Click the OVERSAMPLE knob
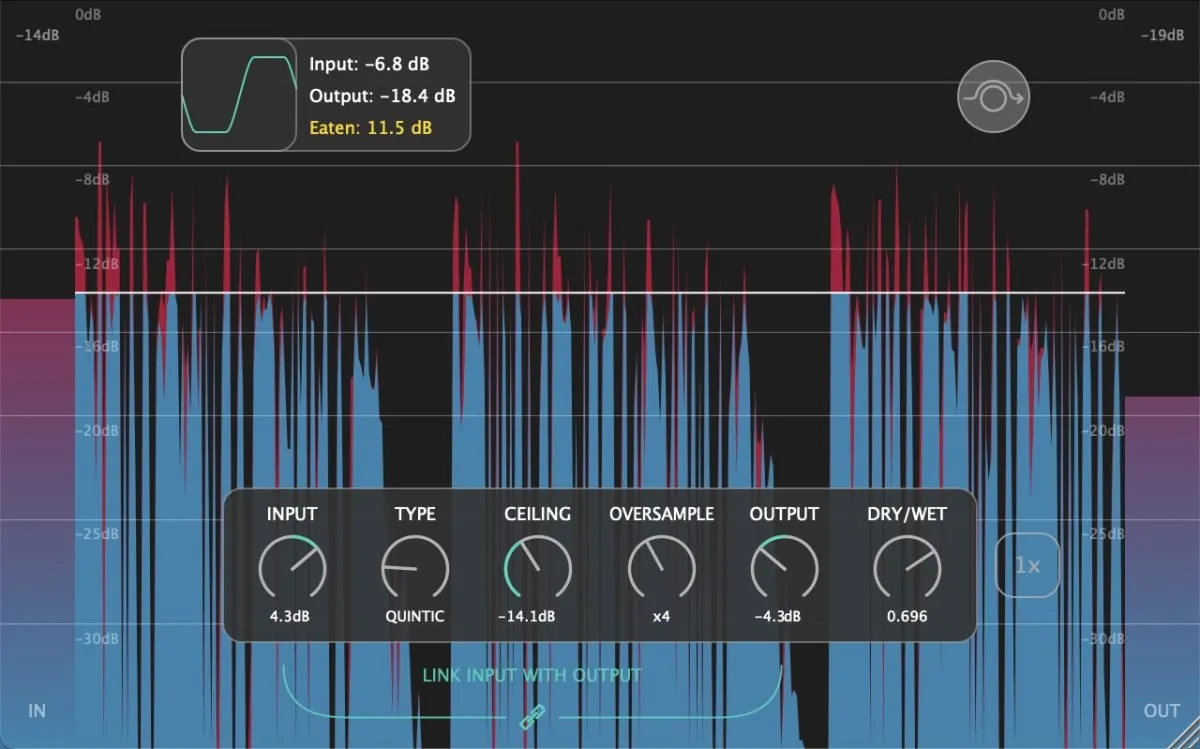 (x=661, y=568)
